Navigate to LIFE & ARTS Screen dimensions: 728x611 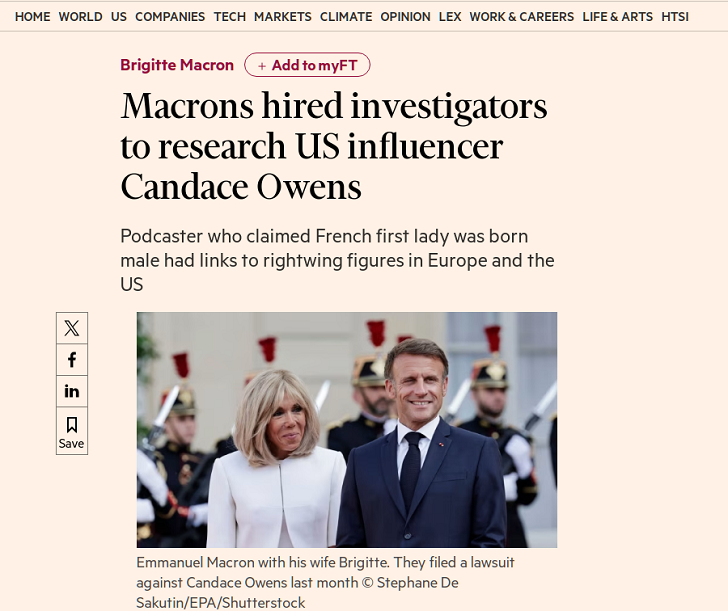click(x=617, y=17)
